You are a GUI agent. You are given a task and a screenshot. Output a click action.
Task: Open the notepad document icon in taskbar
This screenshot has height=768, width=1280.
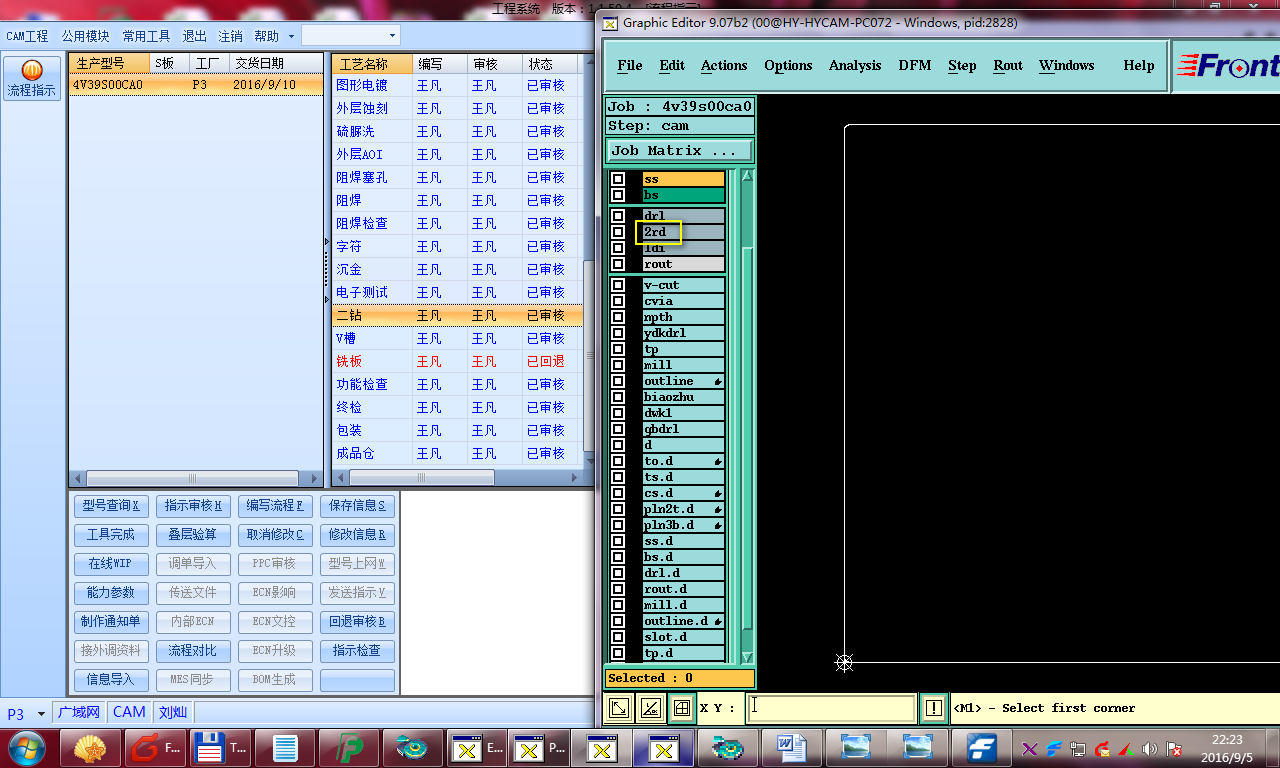click(284, 748)
